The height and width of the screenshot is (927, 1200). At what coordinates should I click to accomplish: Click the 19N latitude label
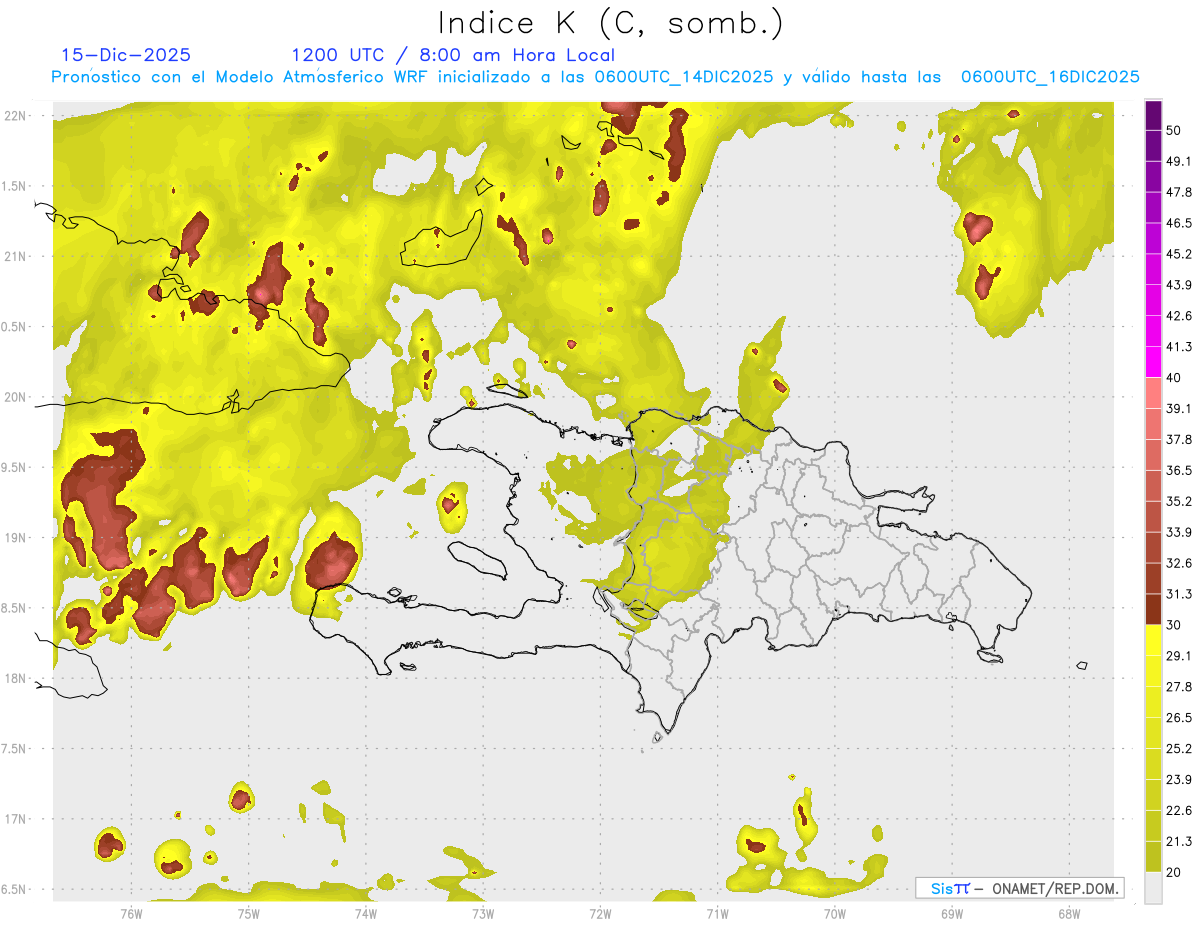pos(16,538)
